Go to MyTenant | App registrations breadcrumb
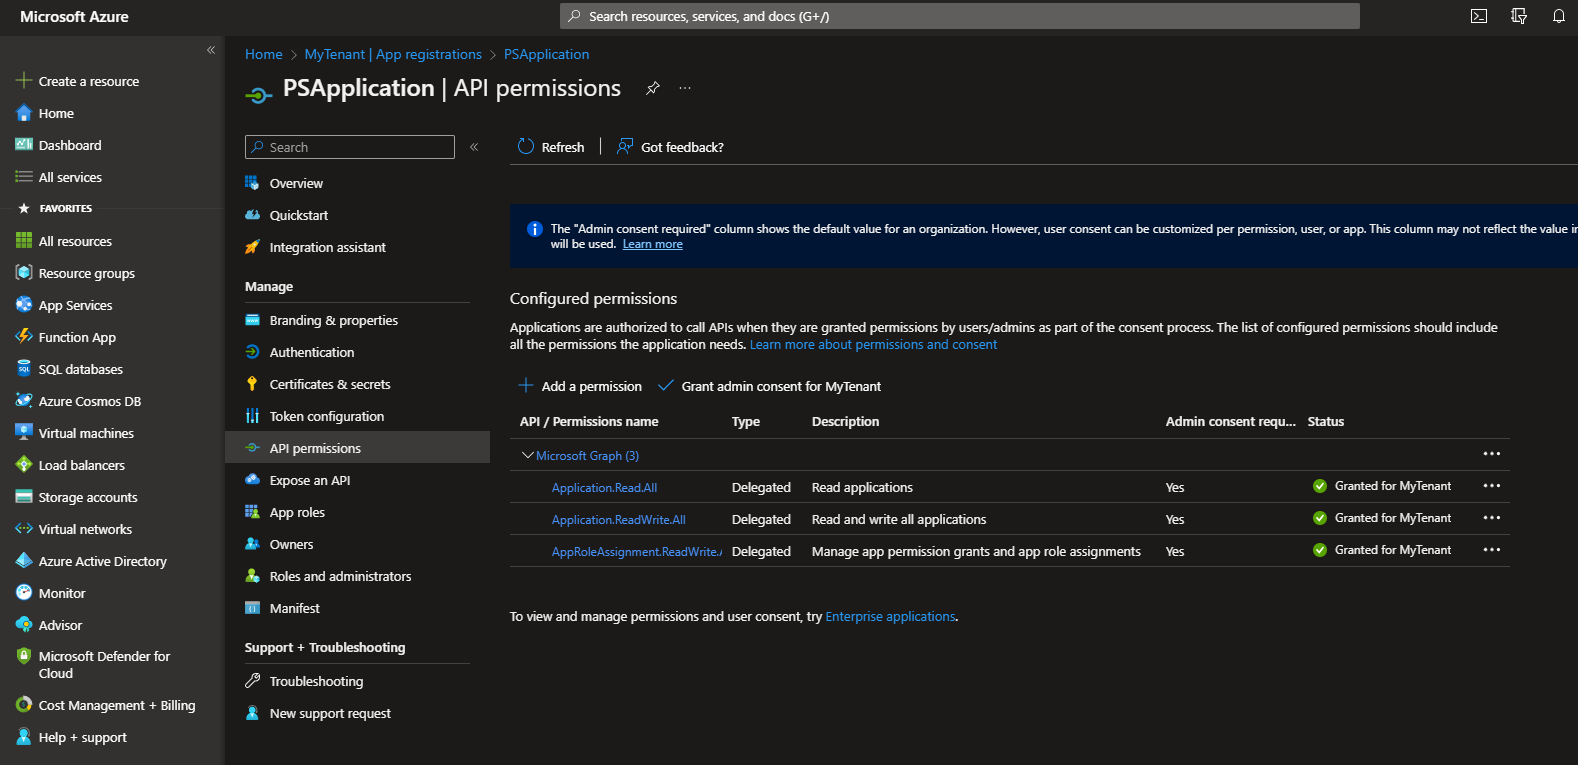1578x765 pixels. point(393,54)
